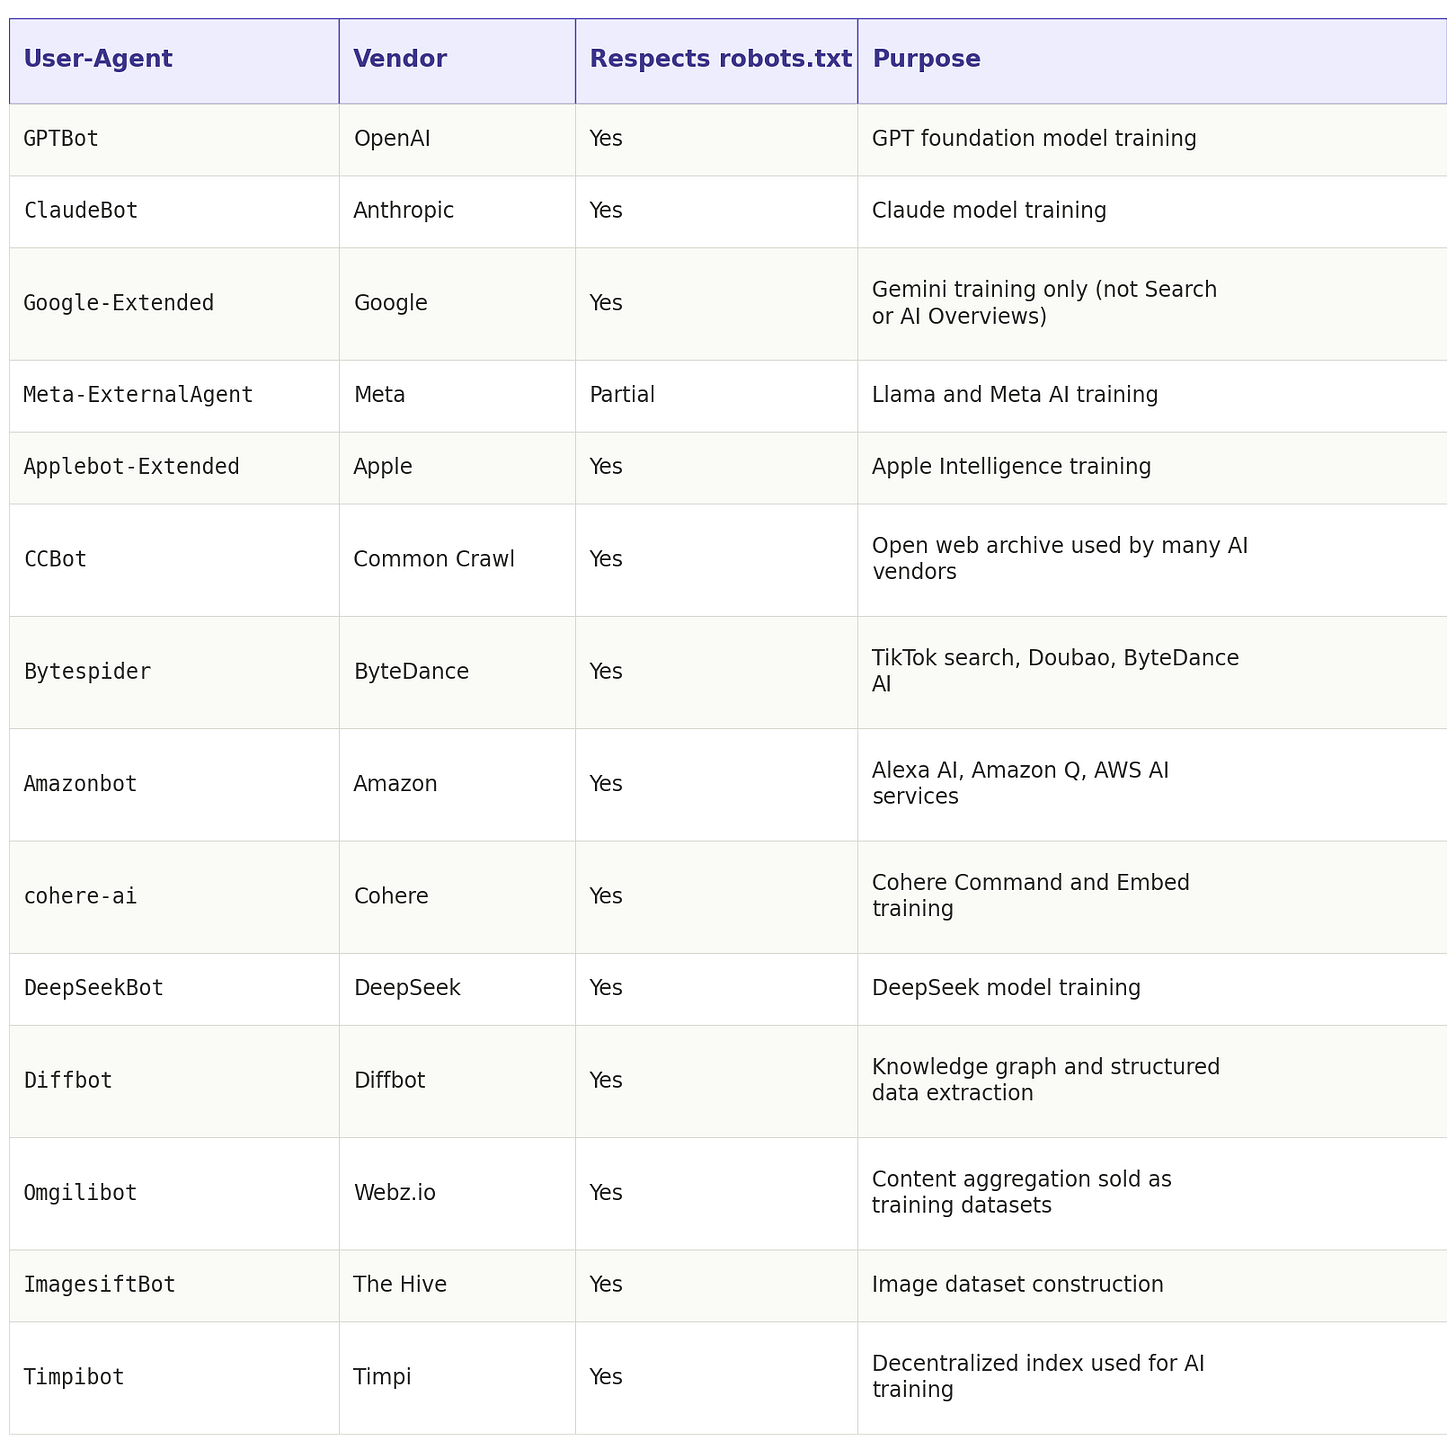
Task: Click the ImagesiftBot user-agent entry
Action: pyautogui.click(x=99, y=1285)
